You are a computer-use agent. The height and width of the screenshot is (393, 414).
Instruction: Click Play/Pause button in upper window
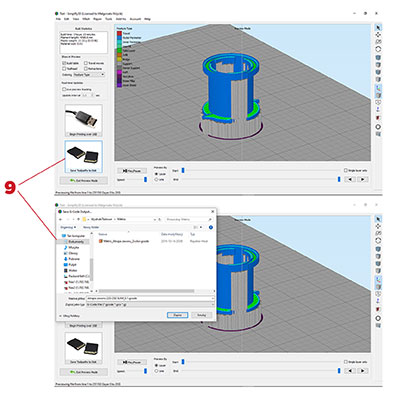tap(132, 171)
